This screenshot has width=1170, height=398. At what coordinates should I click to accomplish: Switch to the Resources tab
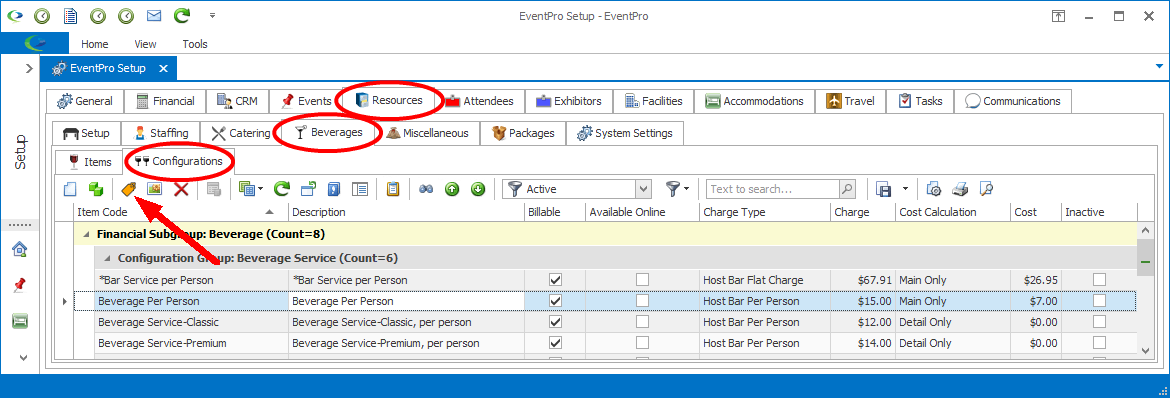(x=390, y=101)
